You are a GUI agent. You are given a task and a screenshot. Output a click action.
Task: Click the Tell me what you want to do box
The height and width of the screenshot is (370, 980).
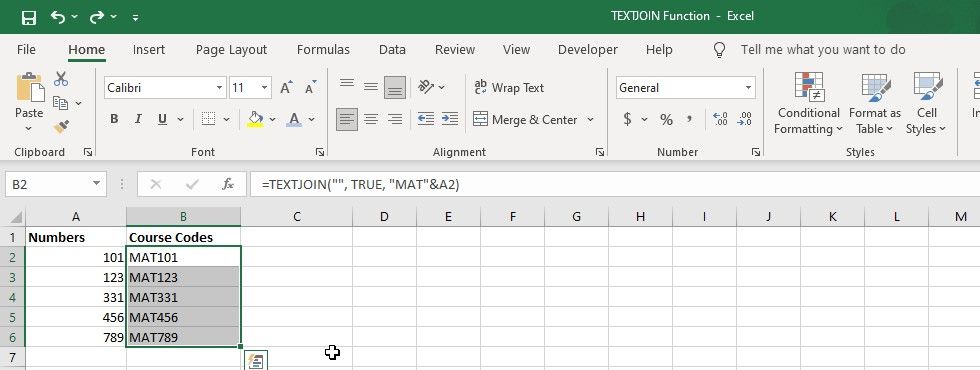(822, 49)
